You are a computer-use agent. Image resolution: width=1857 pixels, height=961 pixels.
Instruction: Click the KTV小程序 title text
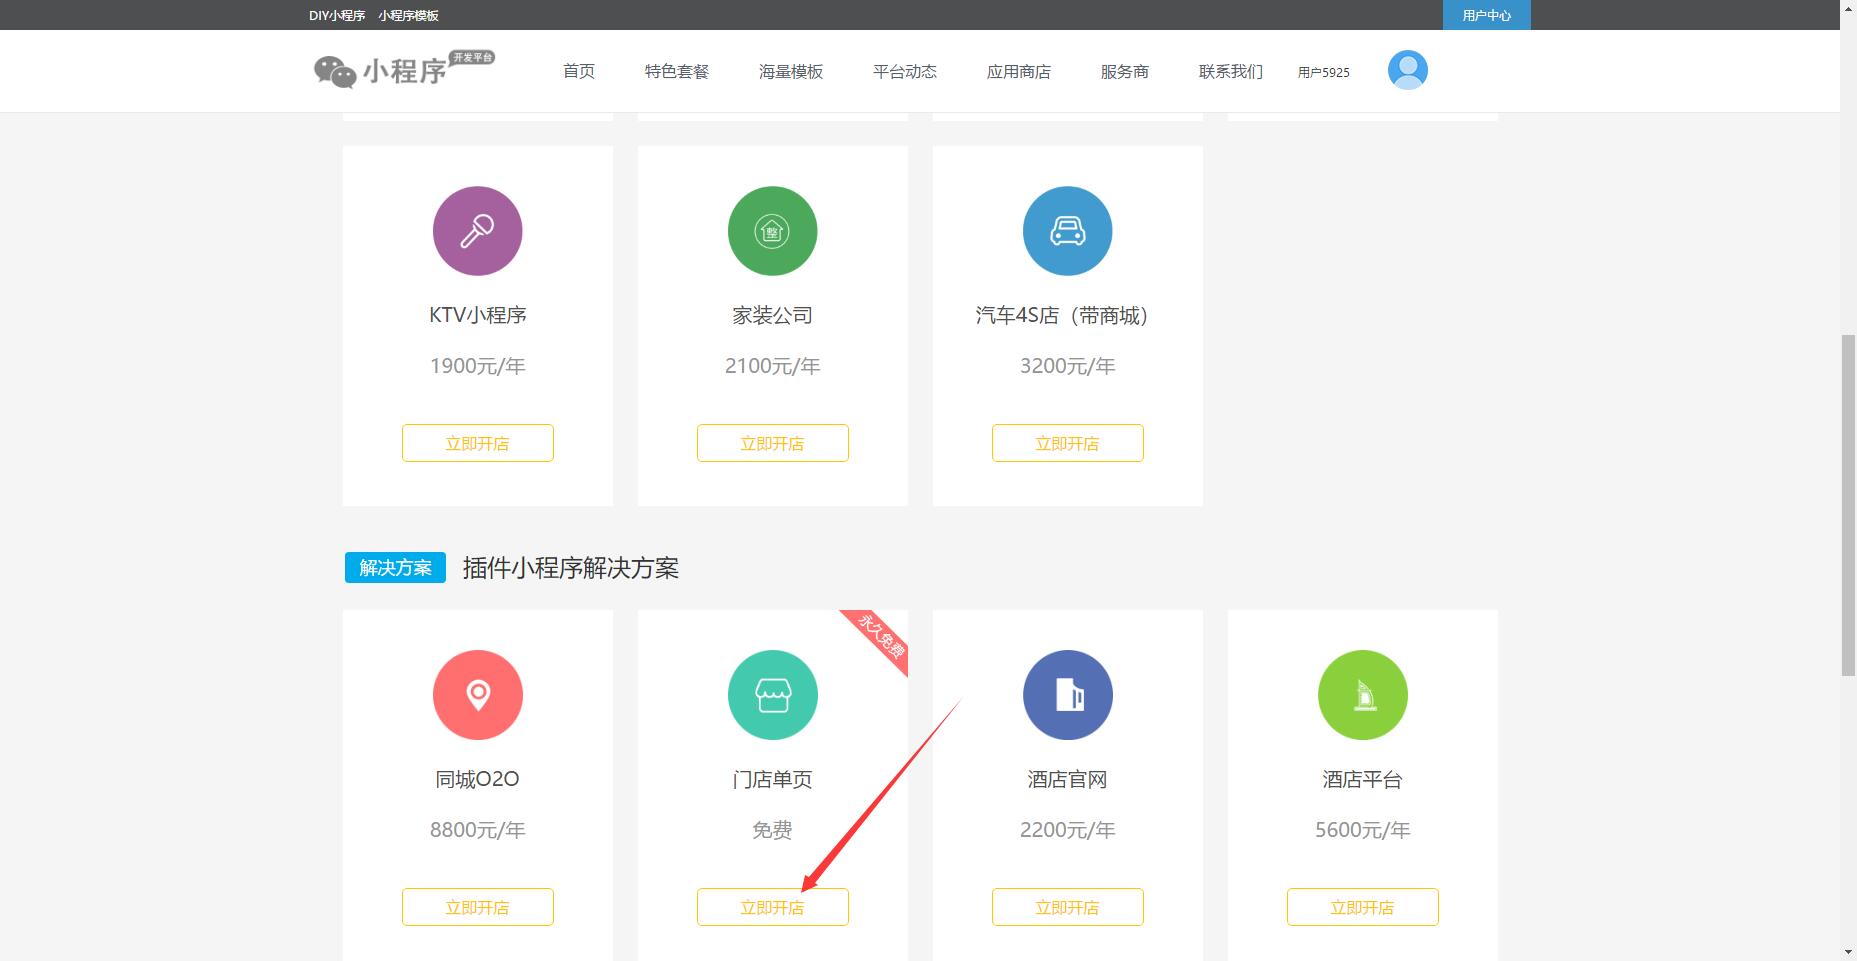pyautogui.click(x=477, y=315)
